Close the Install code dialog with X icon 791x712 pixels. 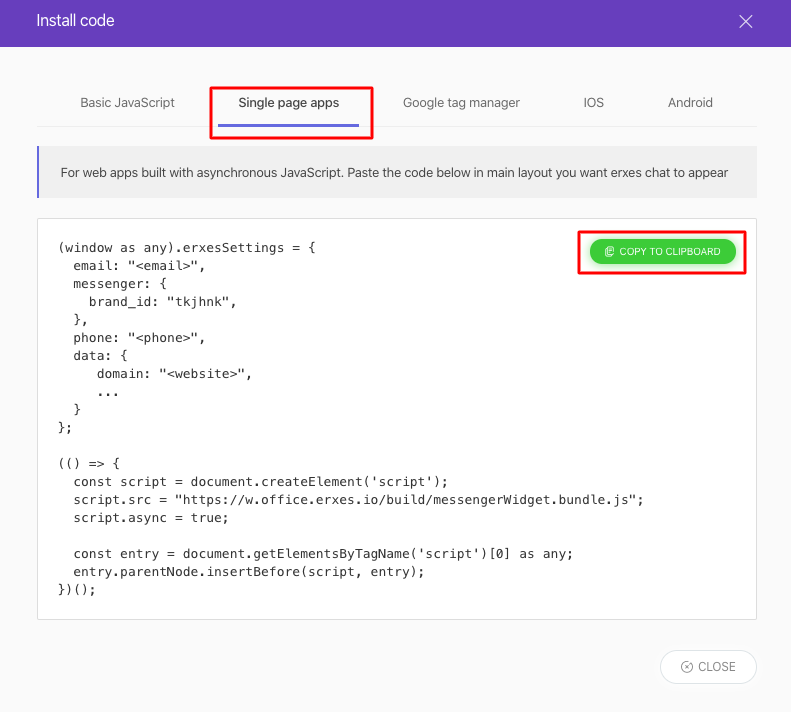click(x=745, y=21)
